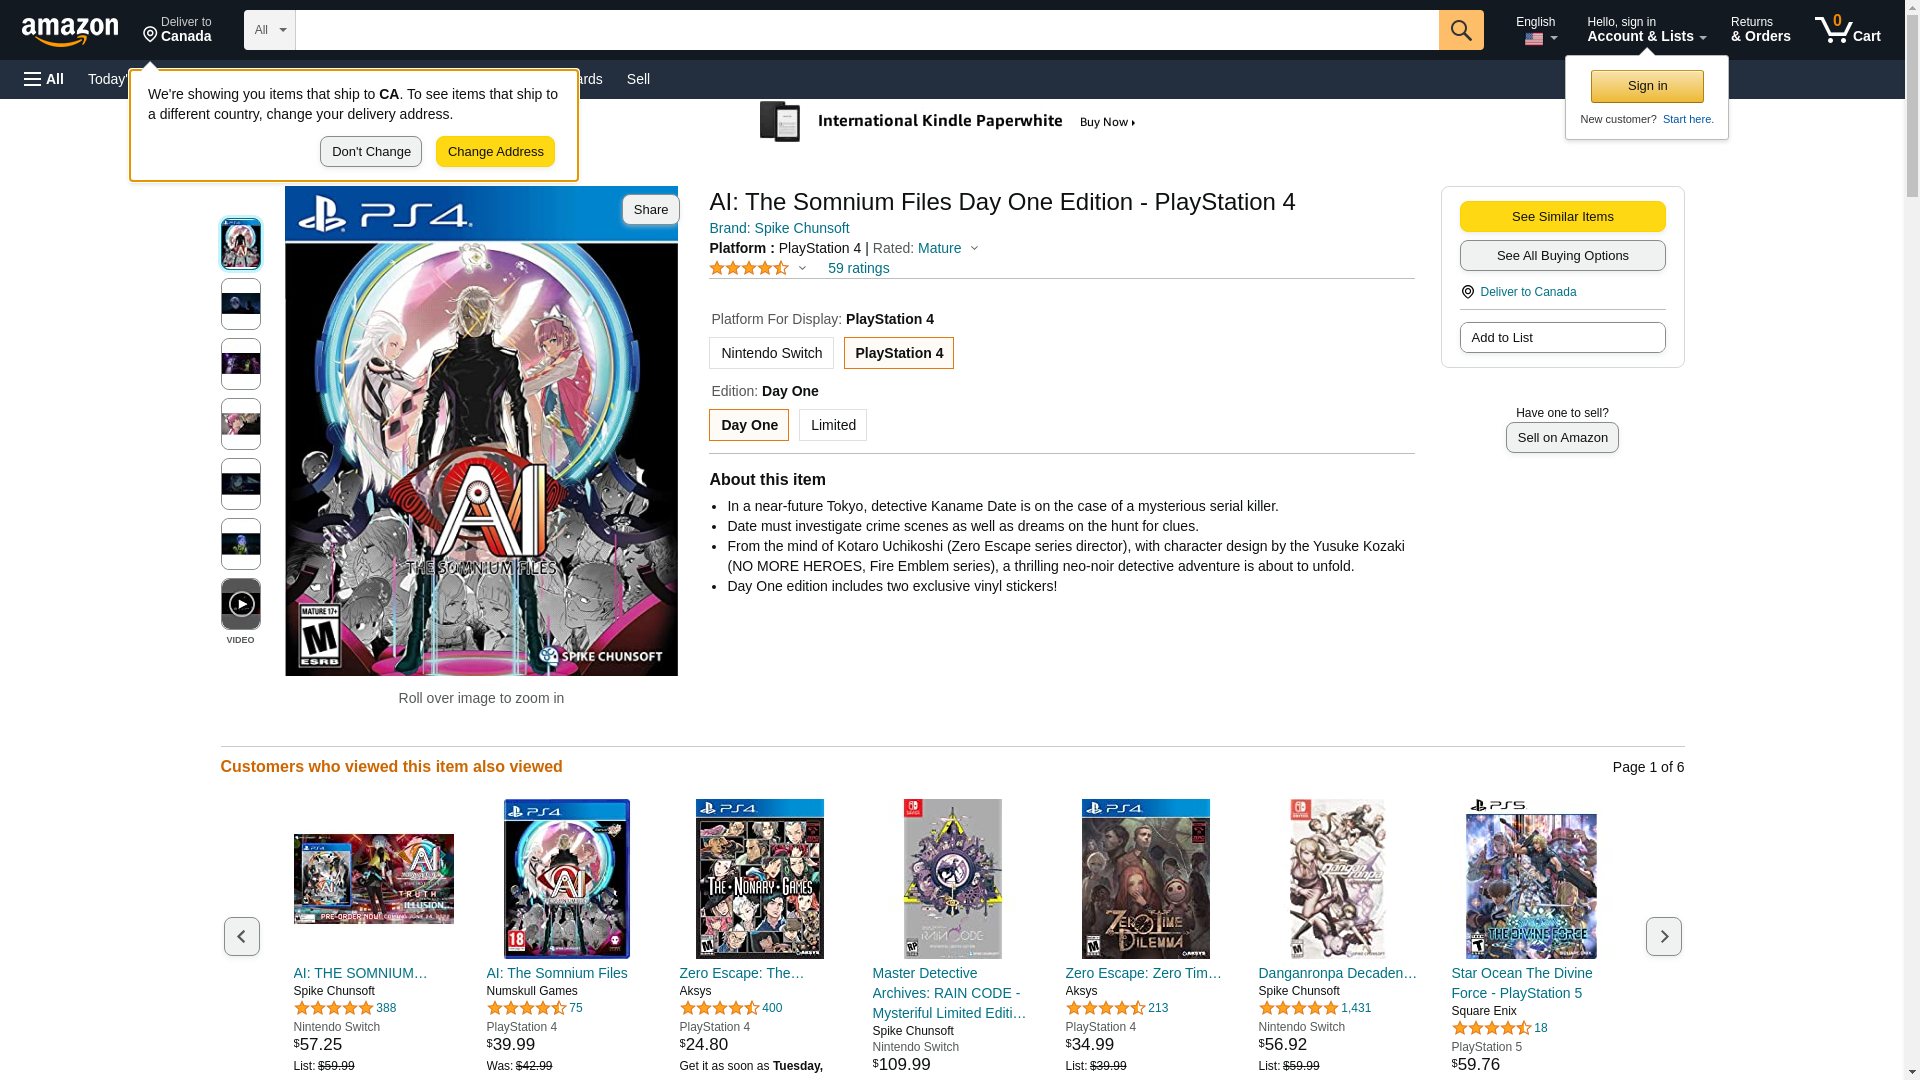Screen dimensions: 1920x1080
Task: Play the product video thumbnail
Action: [x=240, y=604]
